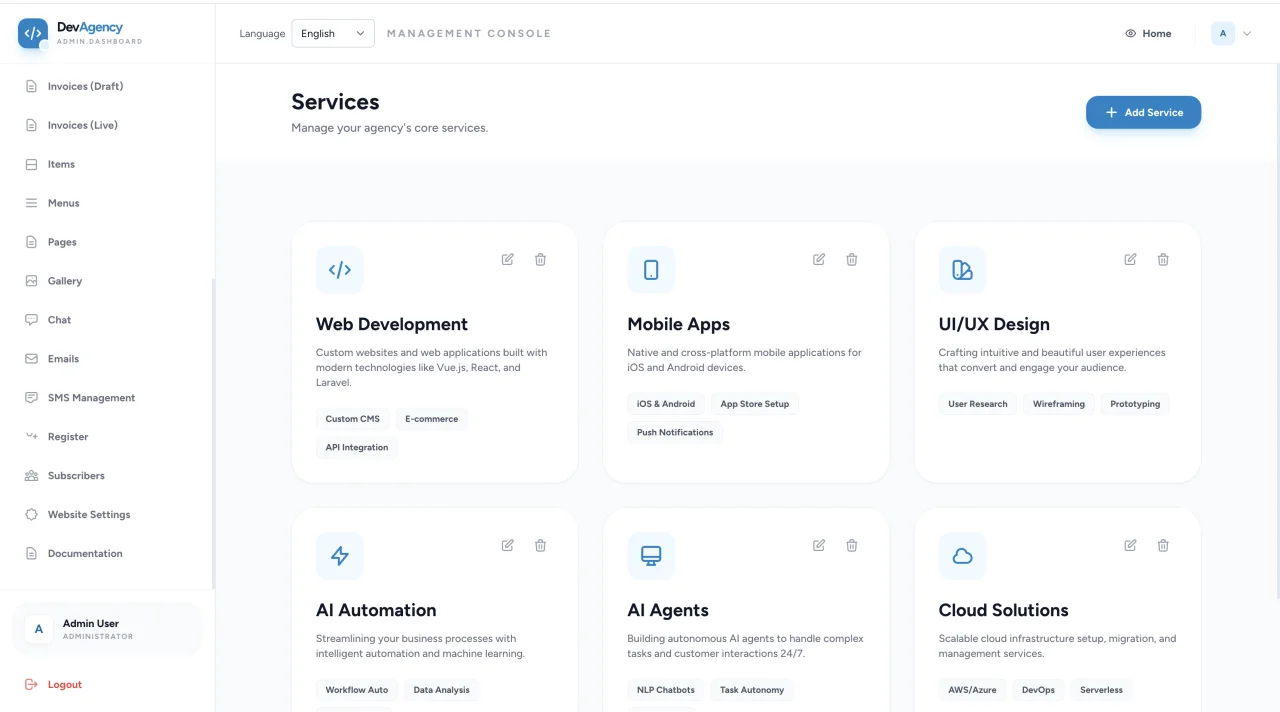Viewport: 1280px width, 712px height.
Task: Delete the AI Agents service
Action: coord(852,545)
